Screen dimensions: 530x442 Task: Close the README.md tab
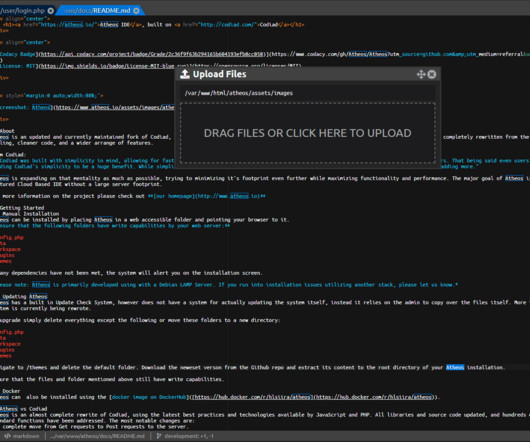click(136, 11)
